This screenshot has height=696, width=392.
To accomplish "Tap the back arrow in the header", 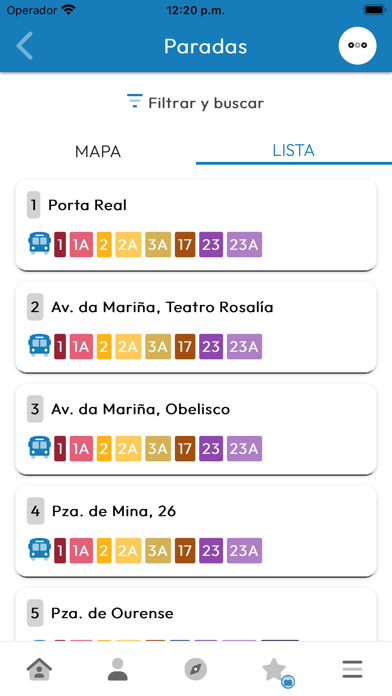I will pyautogui.click(x=24, y=46).
